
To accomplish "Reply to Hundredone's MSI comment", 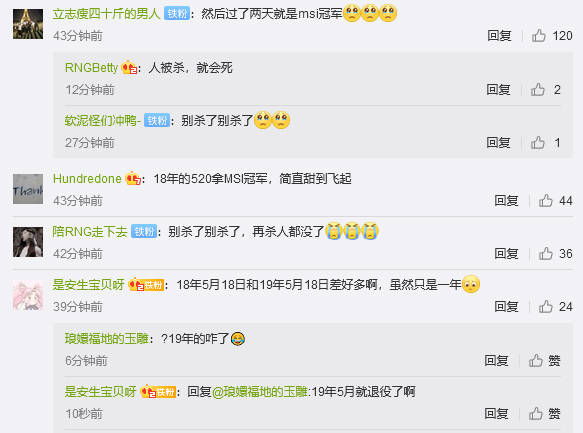I will click(506, 201).
